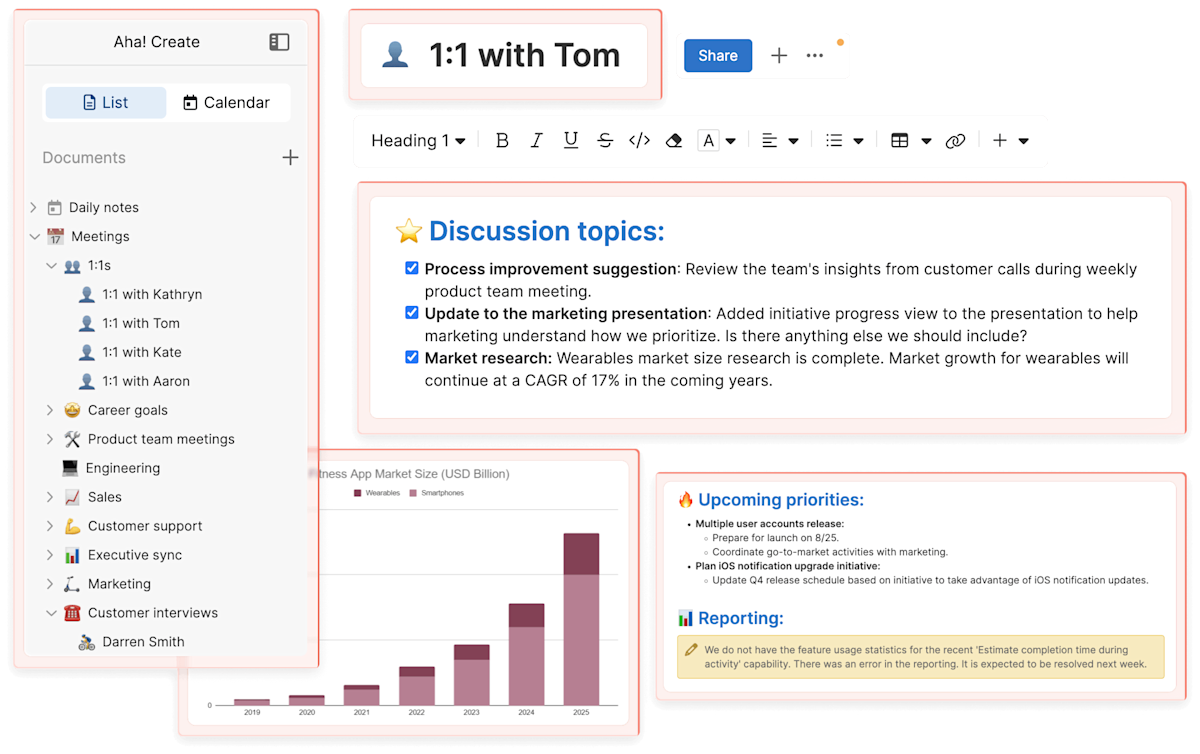Viewport: 1200px width, 754px height.
Task: Open the list type dropdown arrow
Action: click(x=858, y=141)
